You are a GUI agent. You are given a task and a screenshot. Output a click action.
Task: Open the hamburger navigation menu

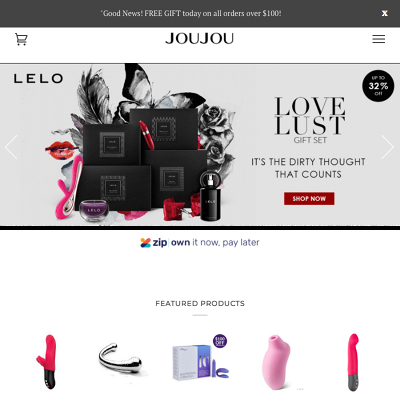point(378,39)
